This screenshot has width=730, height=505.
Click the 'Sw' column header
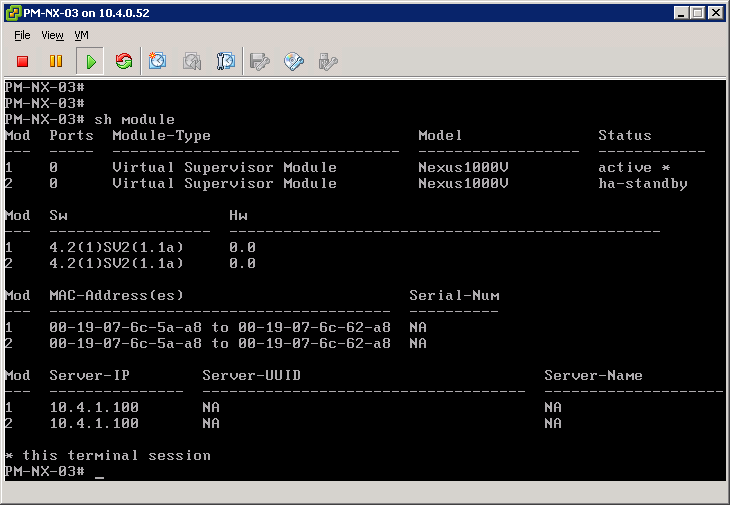[x=59, y=215]
